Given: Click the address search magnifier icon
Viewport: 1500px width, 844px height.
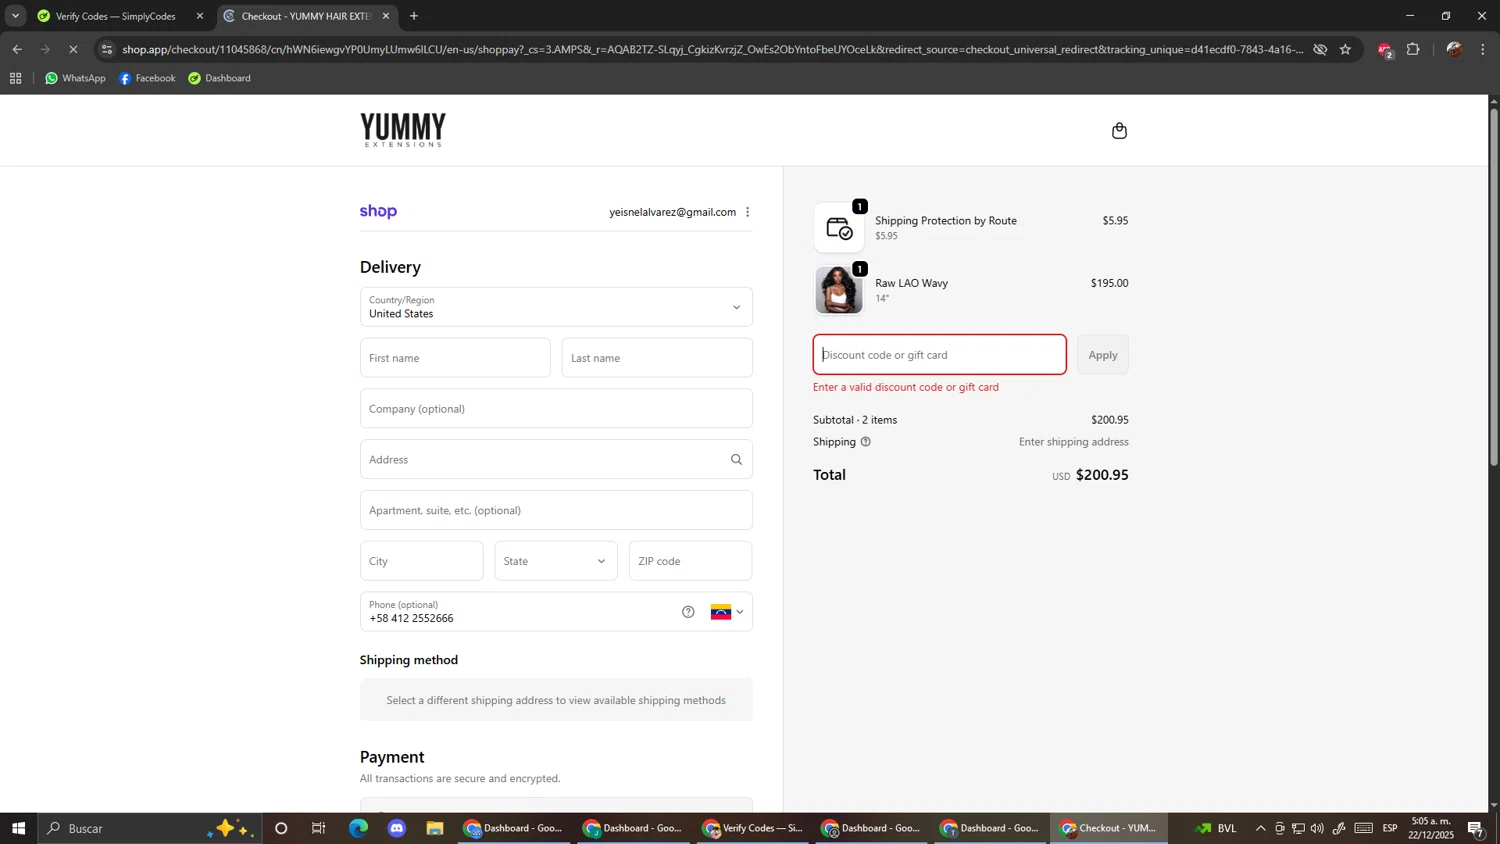Looking at the screenshot, I should point(736,460).
